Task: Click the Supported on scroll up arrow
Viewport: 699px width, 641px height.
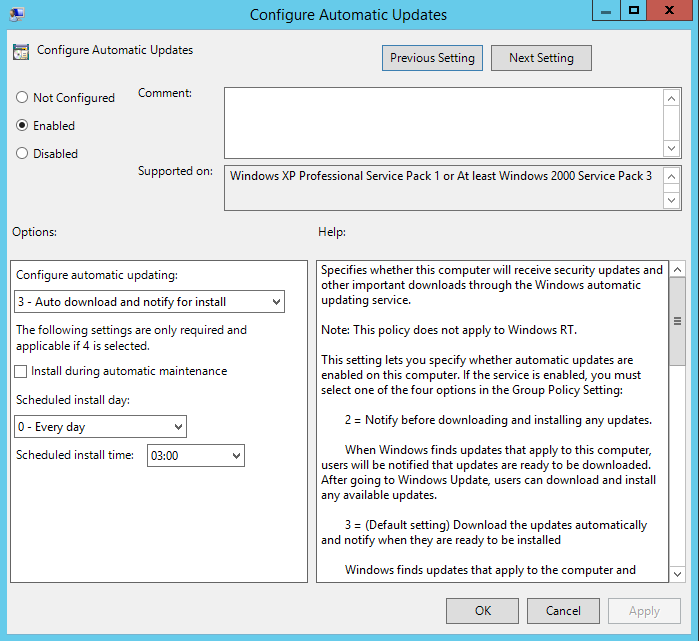Action: (x=671, y=177)
